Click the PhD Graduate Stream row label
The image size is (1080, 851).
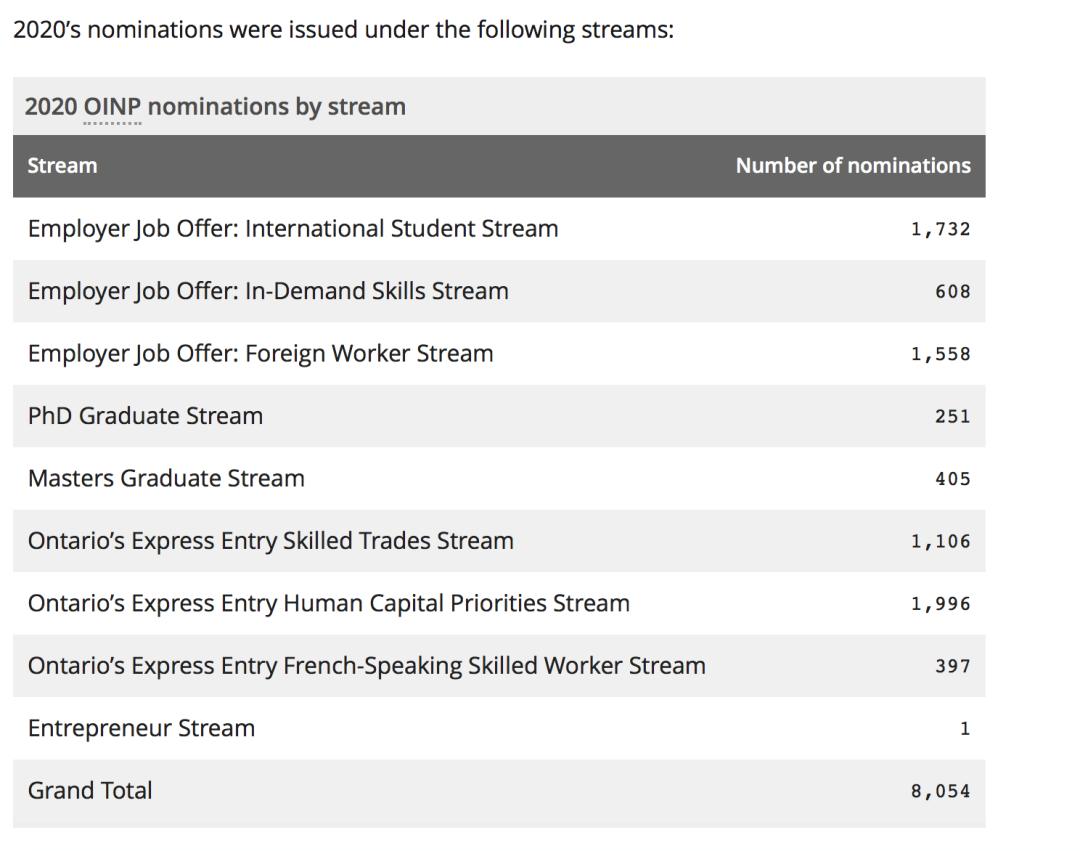coord(145,416)
